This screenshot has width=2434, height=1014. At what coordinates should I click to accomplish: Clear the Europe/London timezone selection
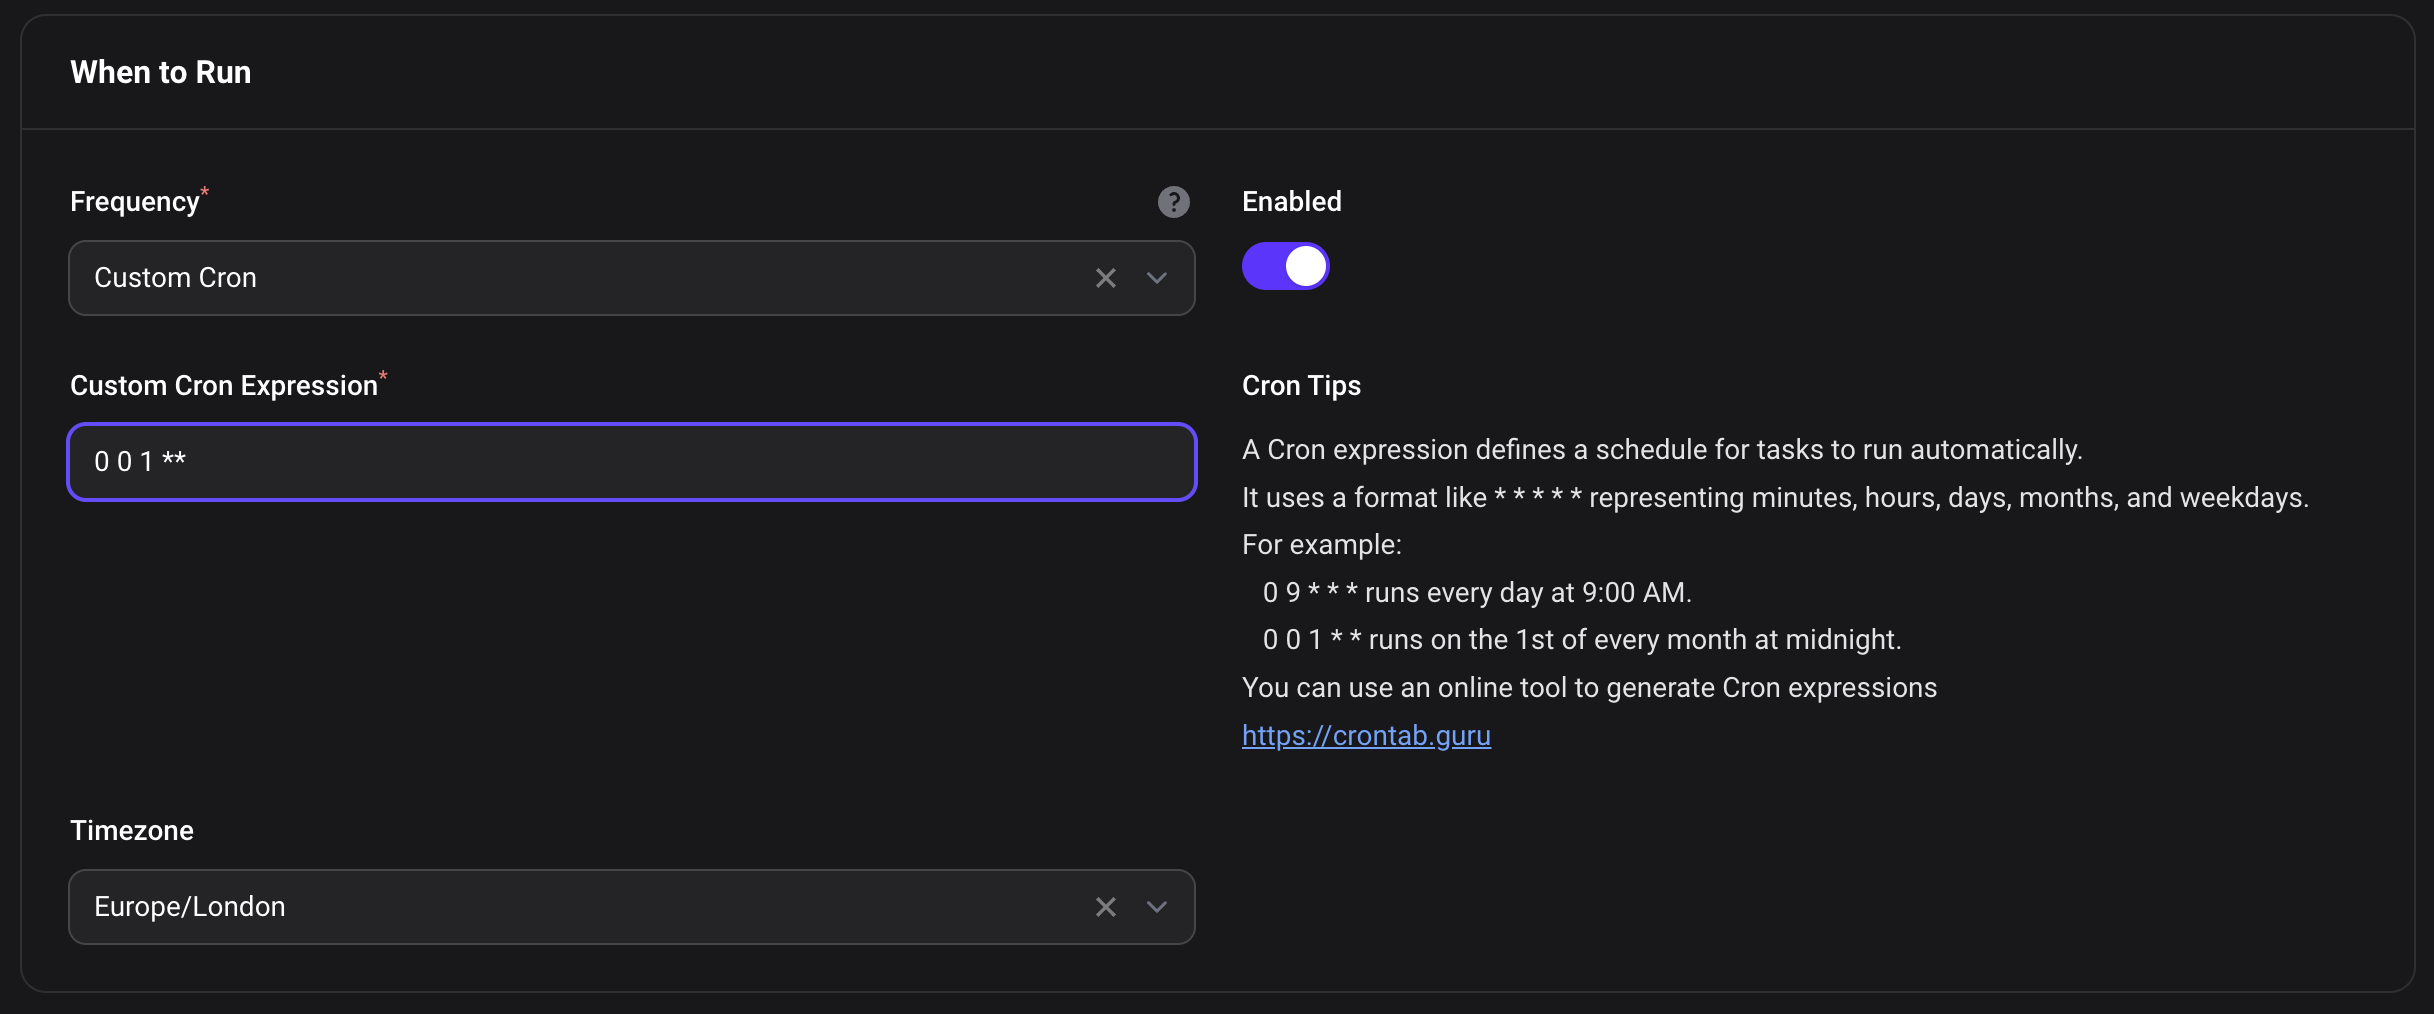pyautogui.click(x=1105, y=907)
